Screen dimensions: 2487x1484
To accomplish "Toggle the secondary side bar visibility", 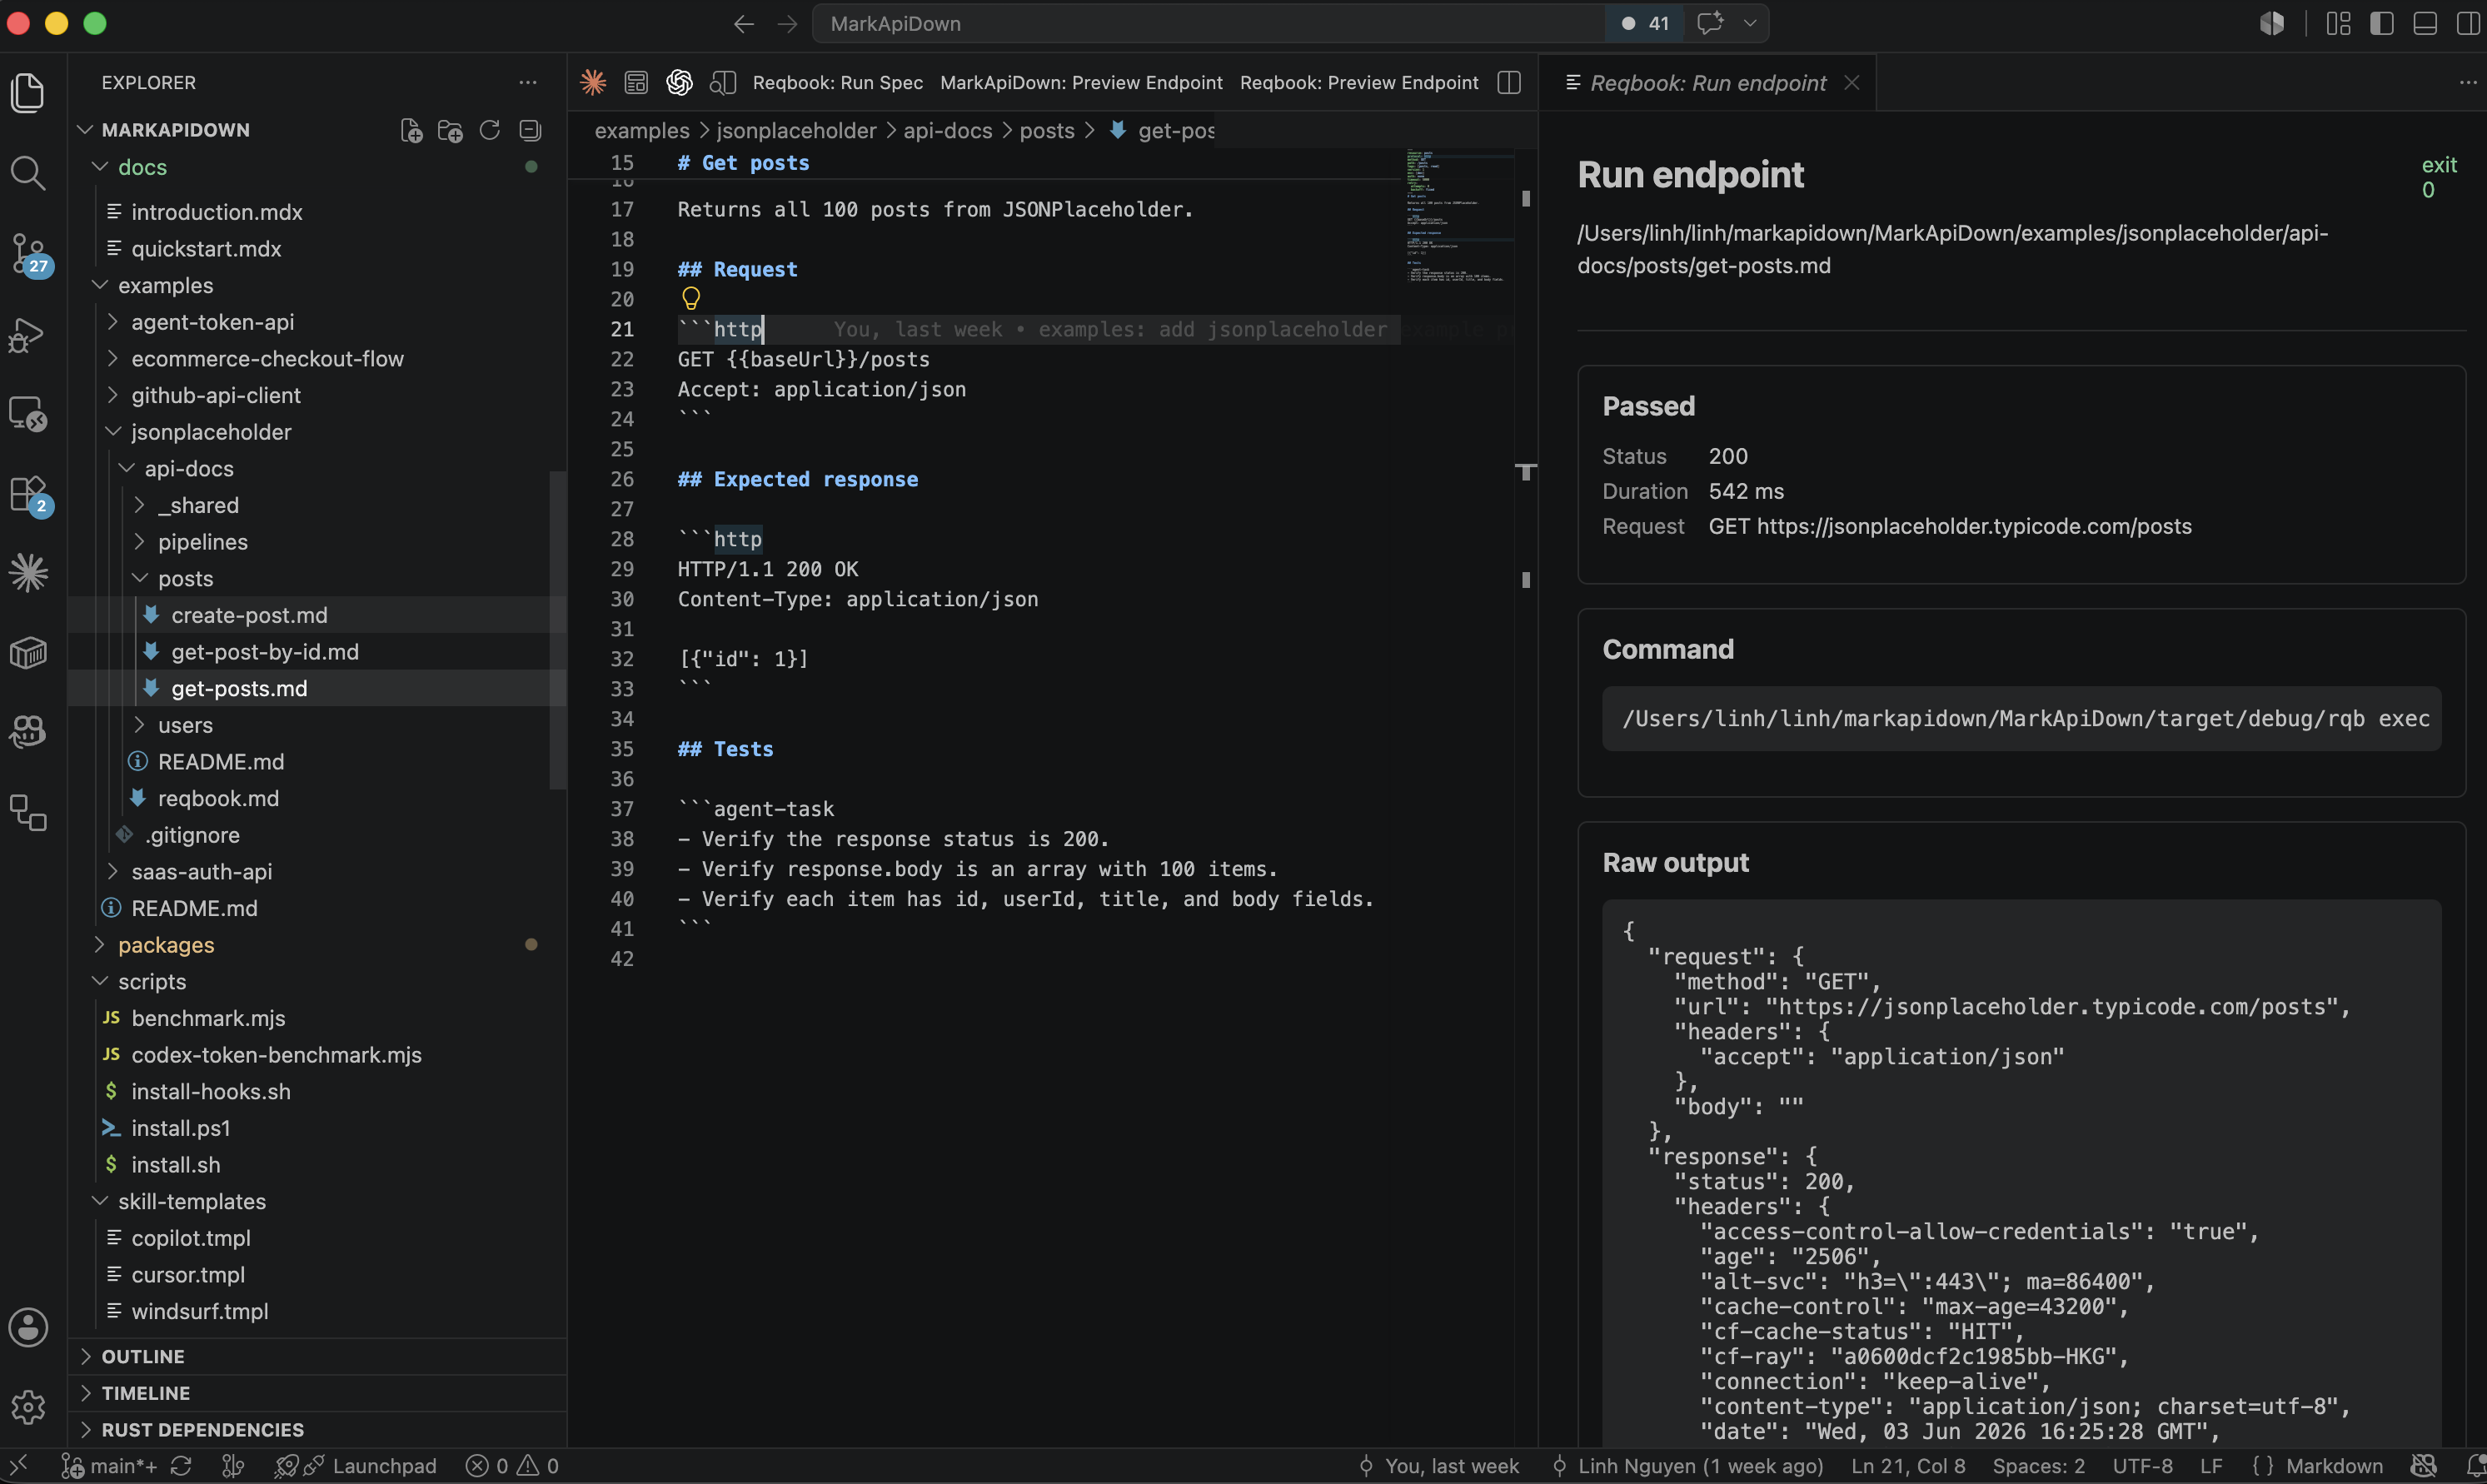I will click(2467, 23).
